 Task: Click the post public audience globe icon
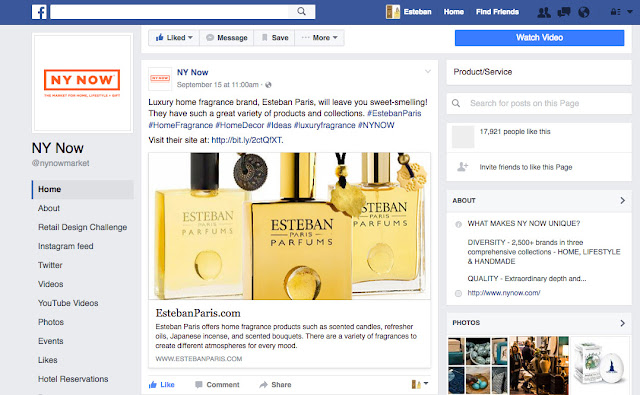coord(268,85)
